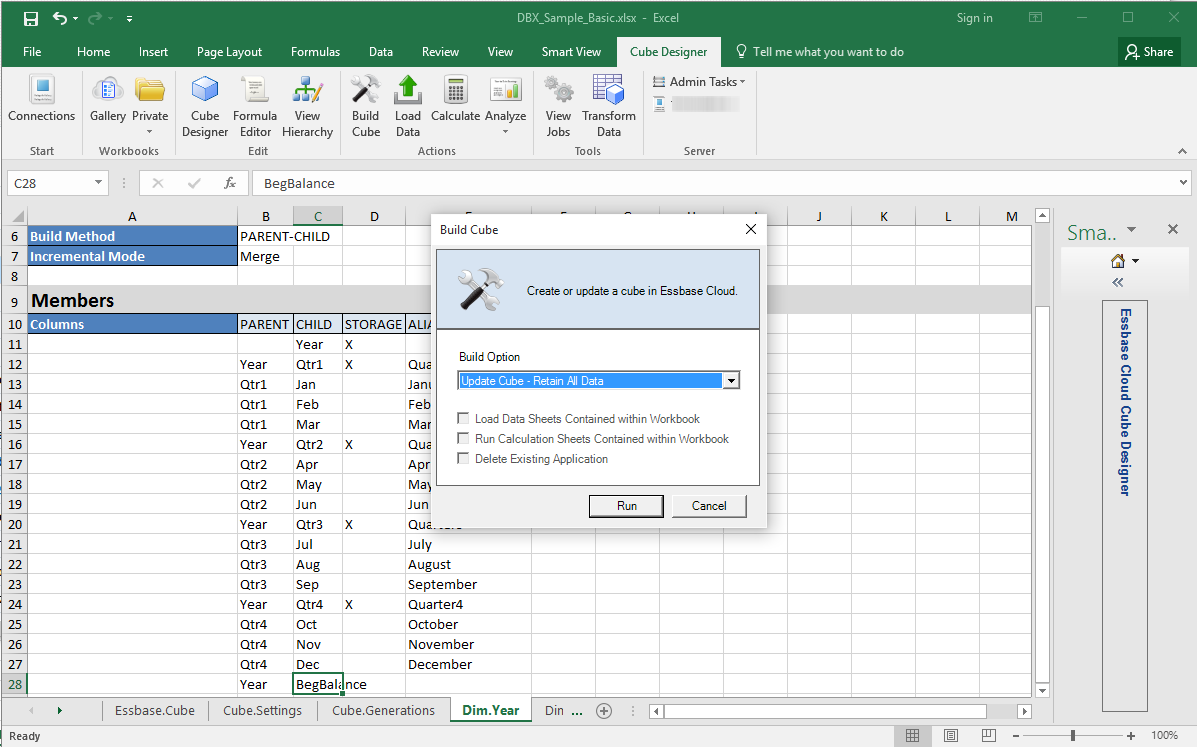Expand the Admin Tasks dropdown
This screenshot has width=1197, height=747.
(700, 82)
